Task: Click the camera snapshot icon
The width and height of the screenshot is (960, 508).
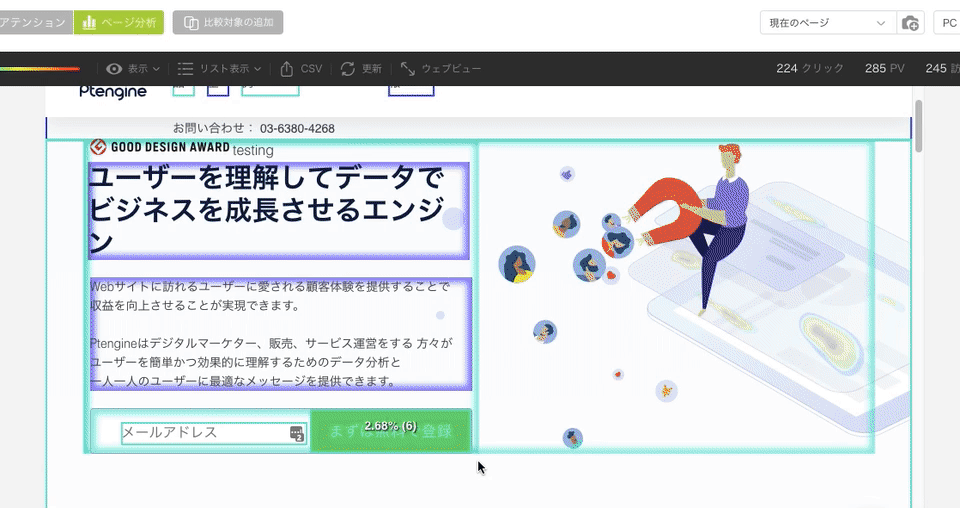Action: click(910, 23)
